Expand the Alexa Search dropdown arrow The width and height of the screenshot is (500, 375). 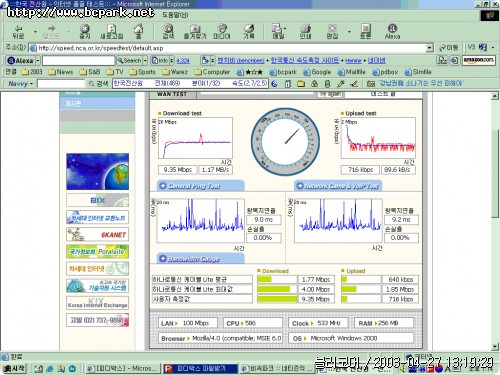coord(145,61)
